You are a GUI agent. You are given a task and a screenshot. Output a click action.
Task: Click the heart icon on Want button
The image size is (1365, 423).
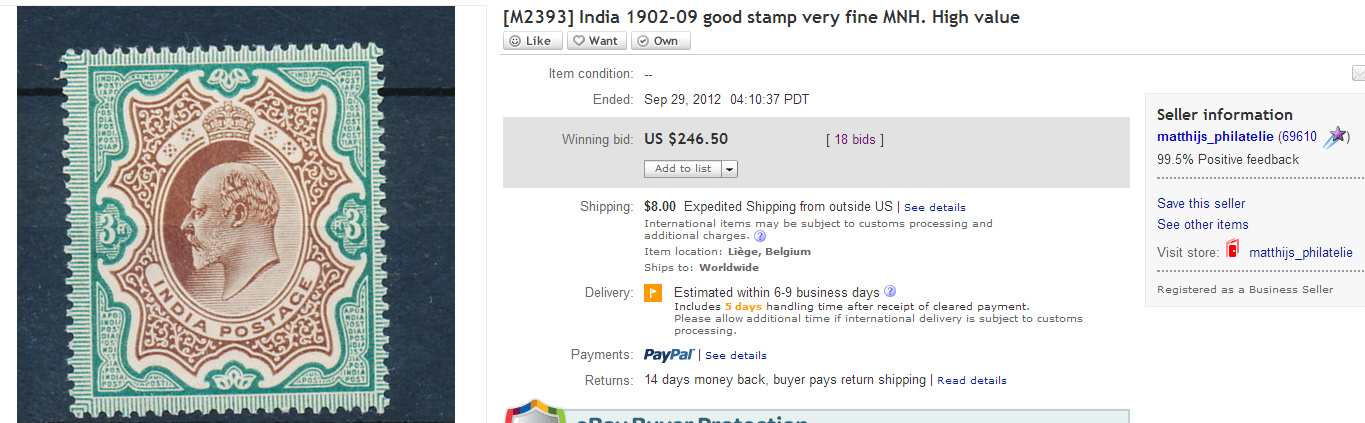click(x=579, y=41)
